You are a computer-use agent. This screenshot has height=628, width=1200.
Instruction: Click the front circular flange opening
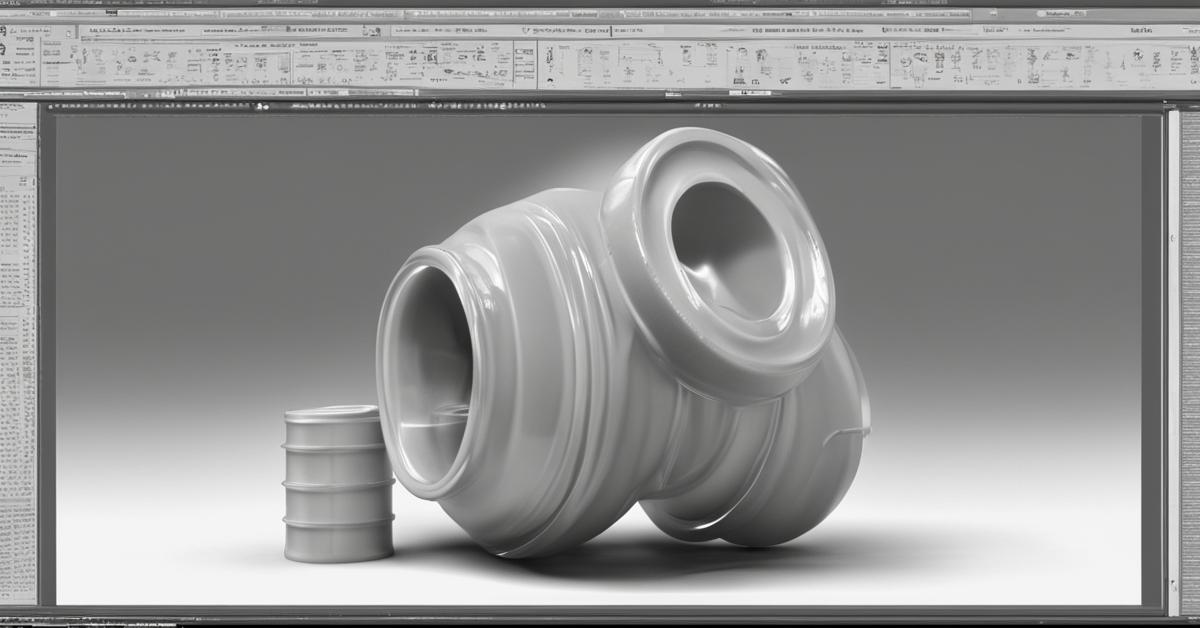pyautogui.click(x=425, y=370)
